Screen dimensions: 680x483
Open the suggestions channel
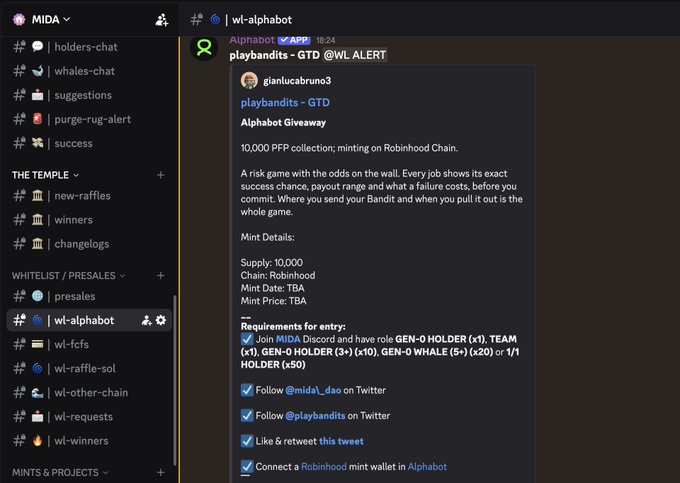89,95
